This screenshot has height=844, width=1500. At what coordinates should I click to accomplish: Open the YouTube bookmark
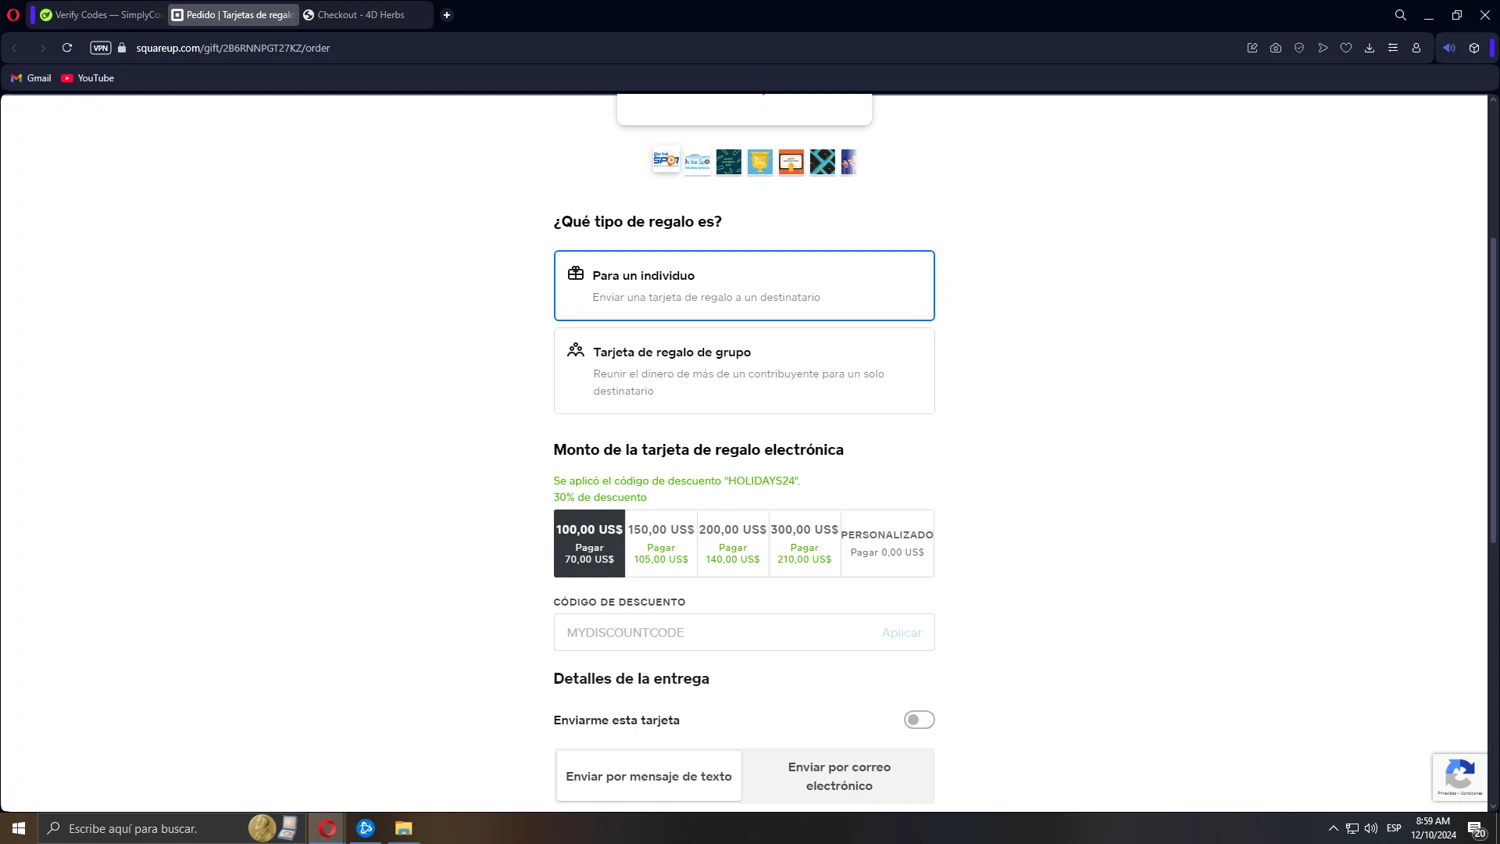[x=87, y=78]
